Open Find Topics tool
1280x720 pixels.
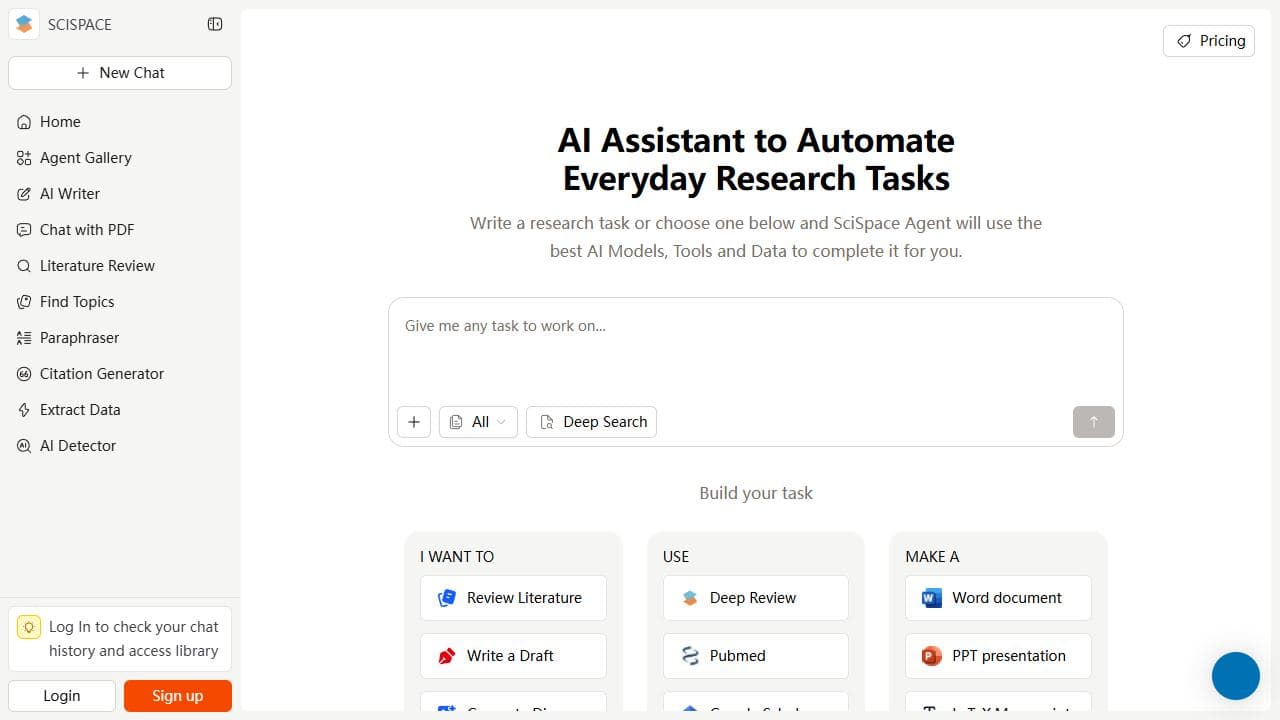[x=77, y=302]
